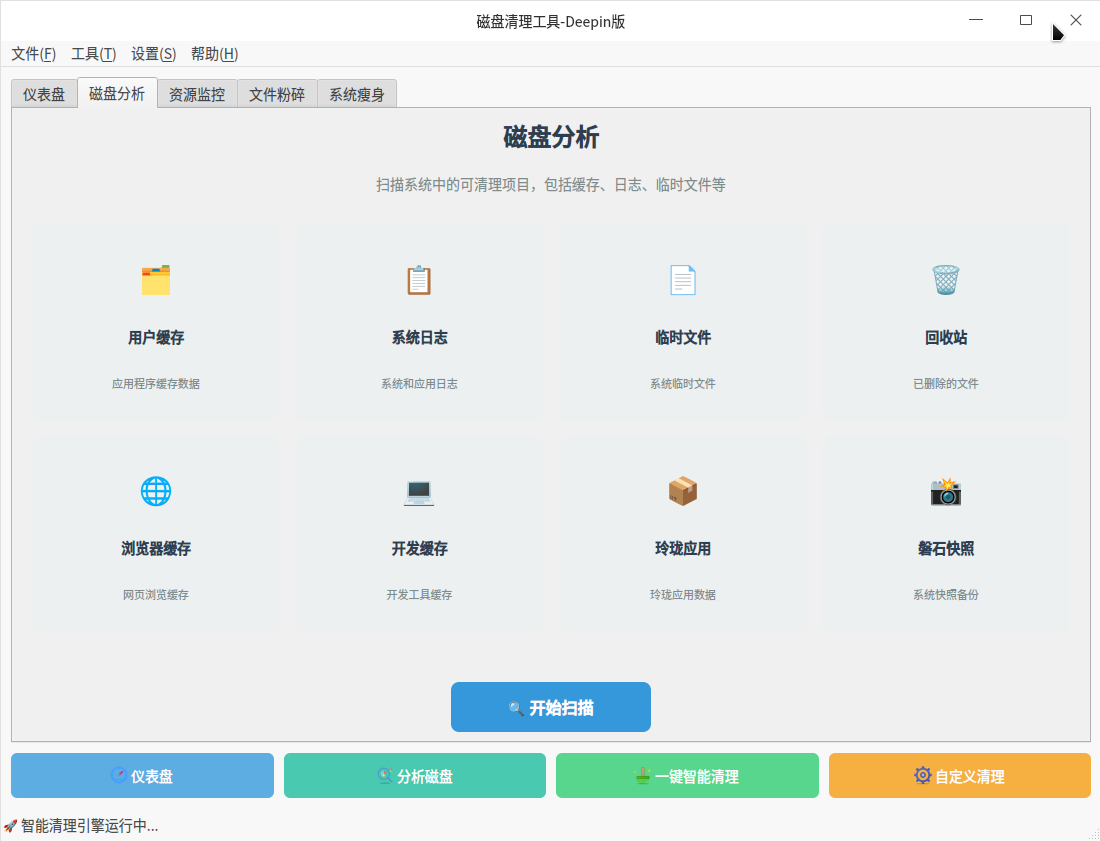This screenshot has height=841, width=1100.
Task: Click the 用户缓存 folder icon
Action: [x=156, y=281]
